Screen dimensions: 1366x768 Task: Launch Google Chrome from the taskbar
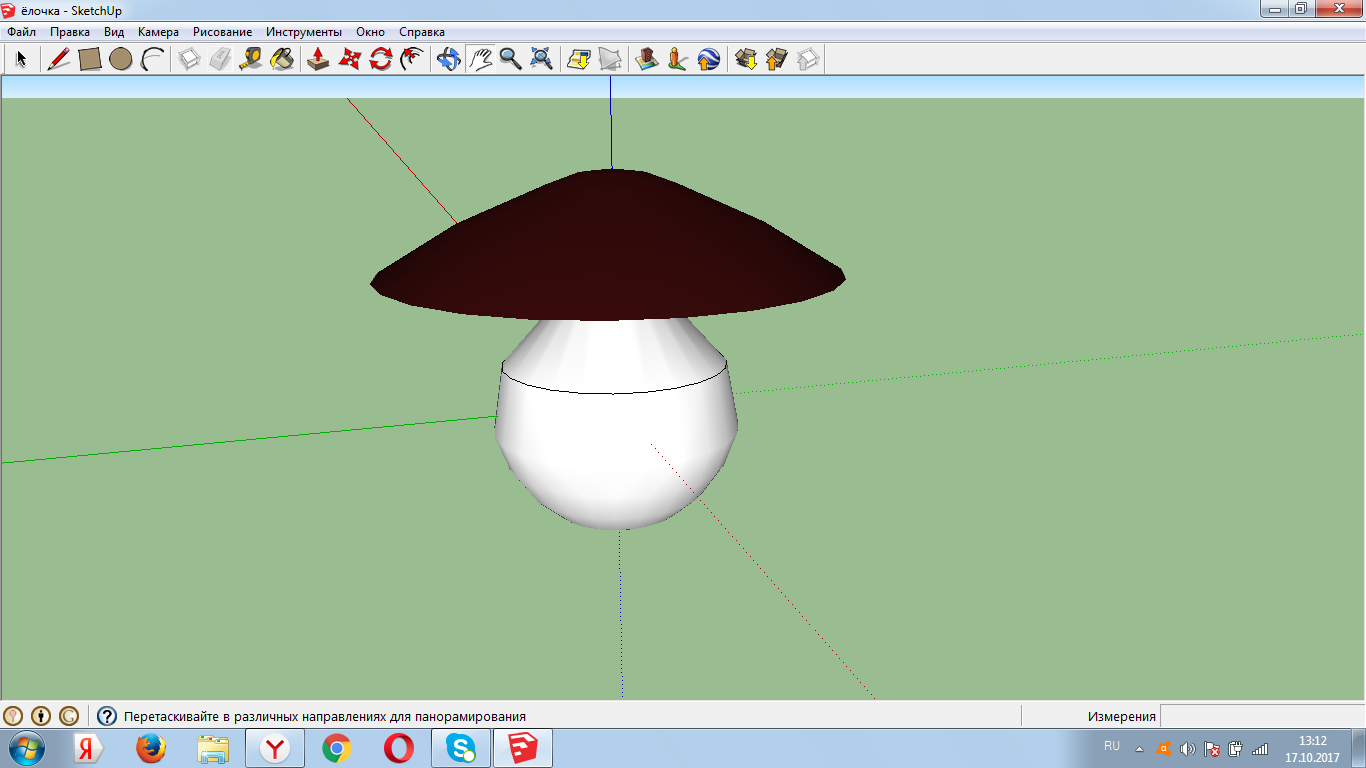[x=337, y=748]
